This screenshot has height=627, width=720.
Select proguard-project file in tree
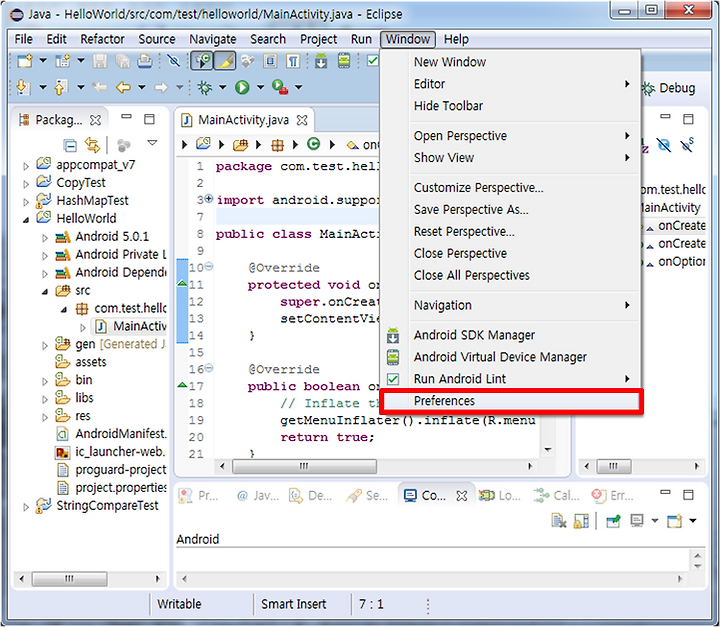(x=111, y=470)
